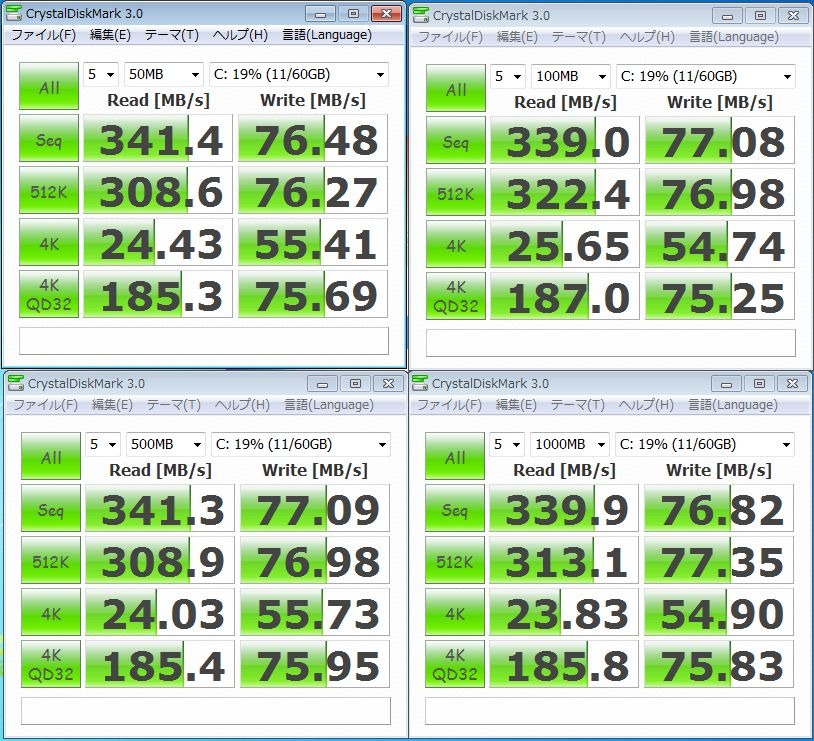The height and width of the screenshot is (741, 814).
Task: Open the drive selector in the 1000MB window
Action: (704, 444)
